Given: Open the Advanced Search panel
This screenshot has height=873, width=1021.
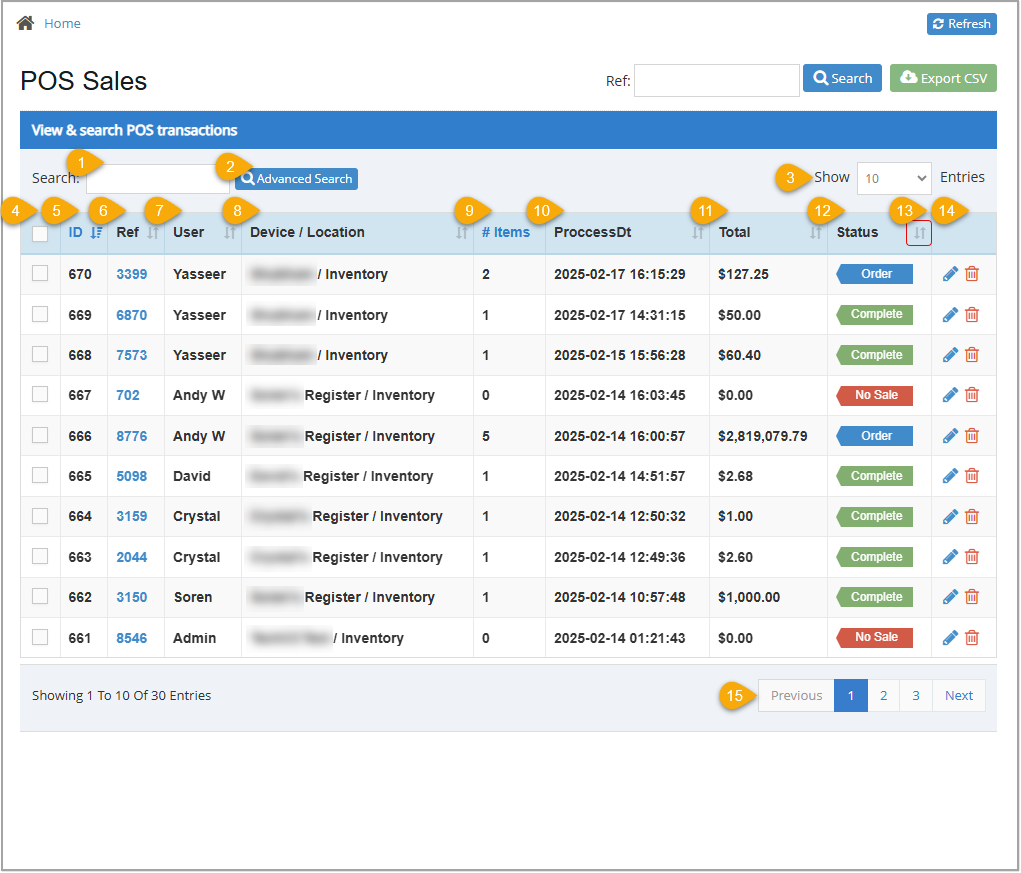Looking at the screenshot, I should click(x=296, y=178).
